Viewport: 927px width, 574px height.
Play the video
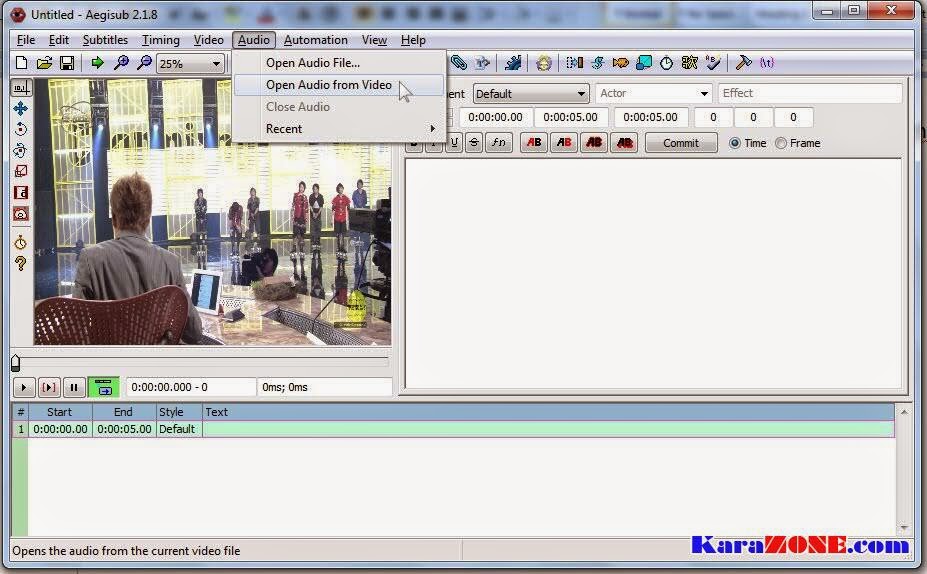tap(24, 388)
